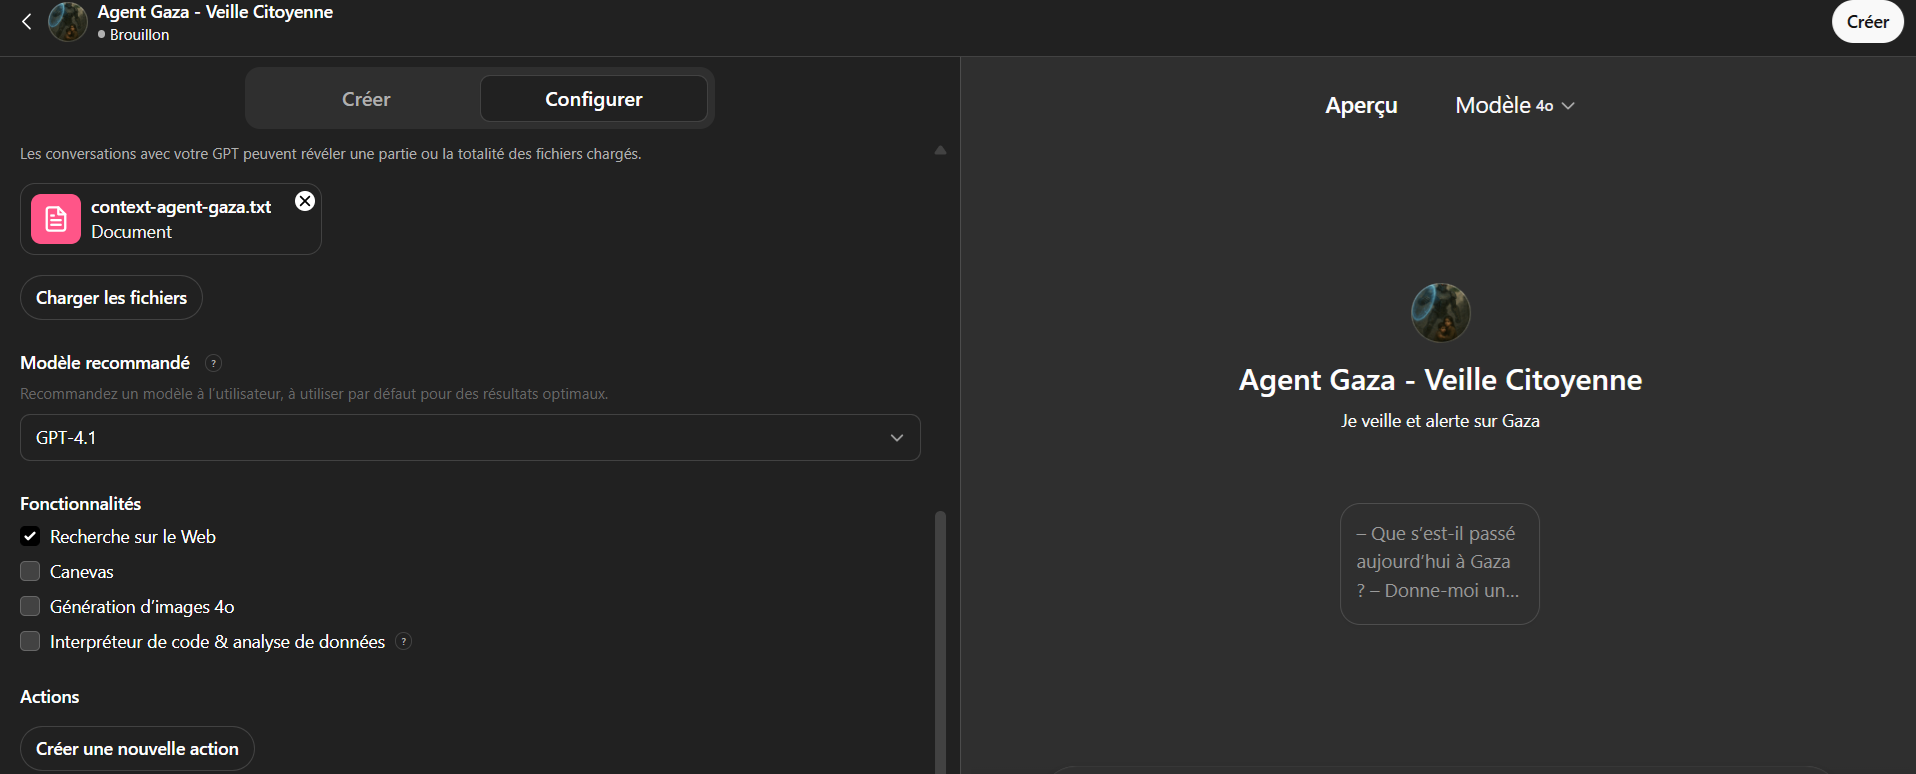
Task: Switch to the Créer tab
Action: (366, 99)
